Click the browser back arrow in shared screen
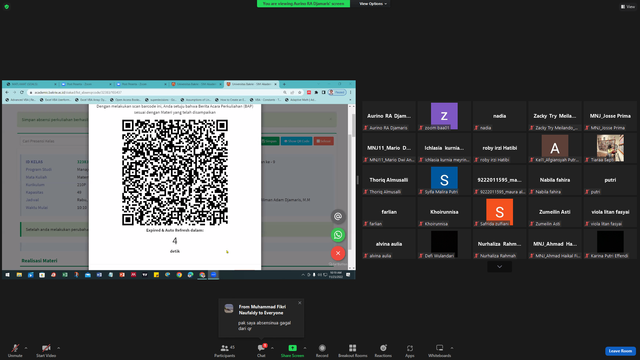640x360 pixels. pyautogui.click(x=7, y=93)
